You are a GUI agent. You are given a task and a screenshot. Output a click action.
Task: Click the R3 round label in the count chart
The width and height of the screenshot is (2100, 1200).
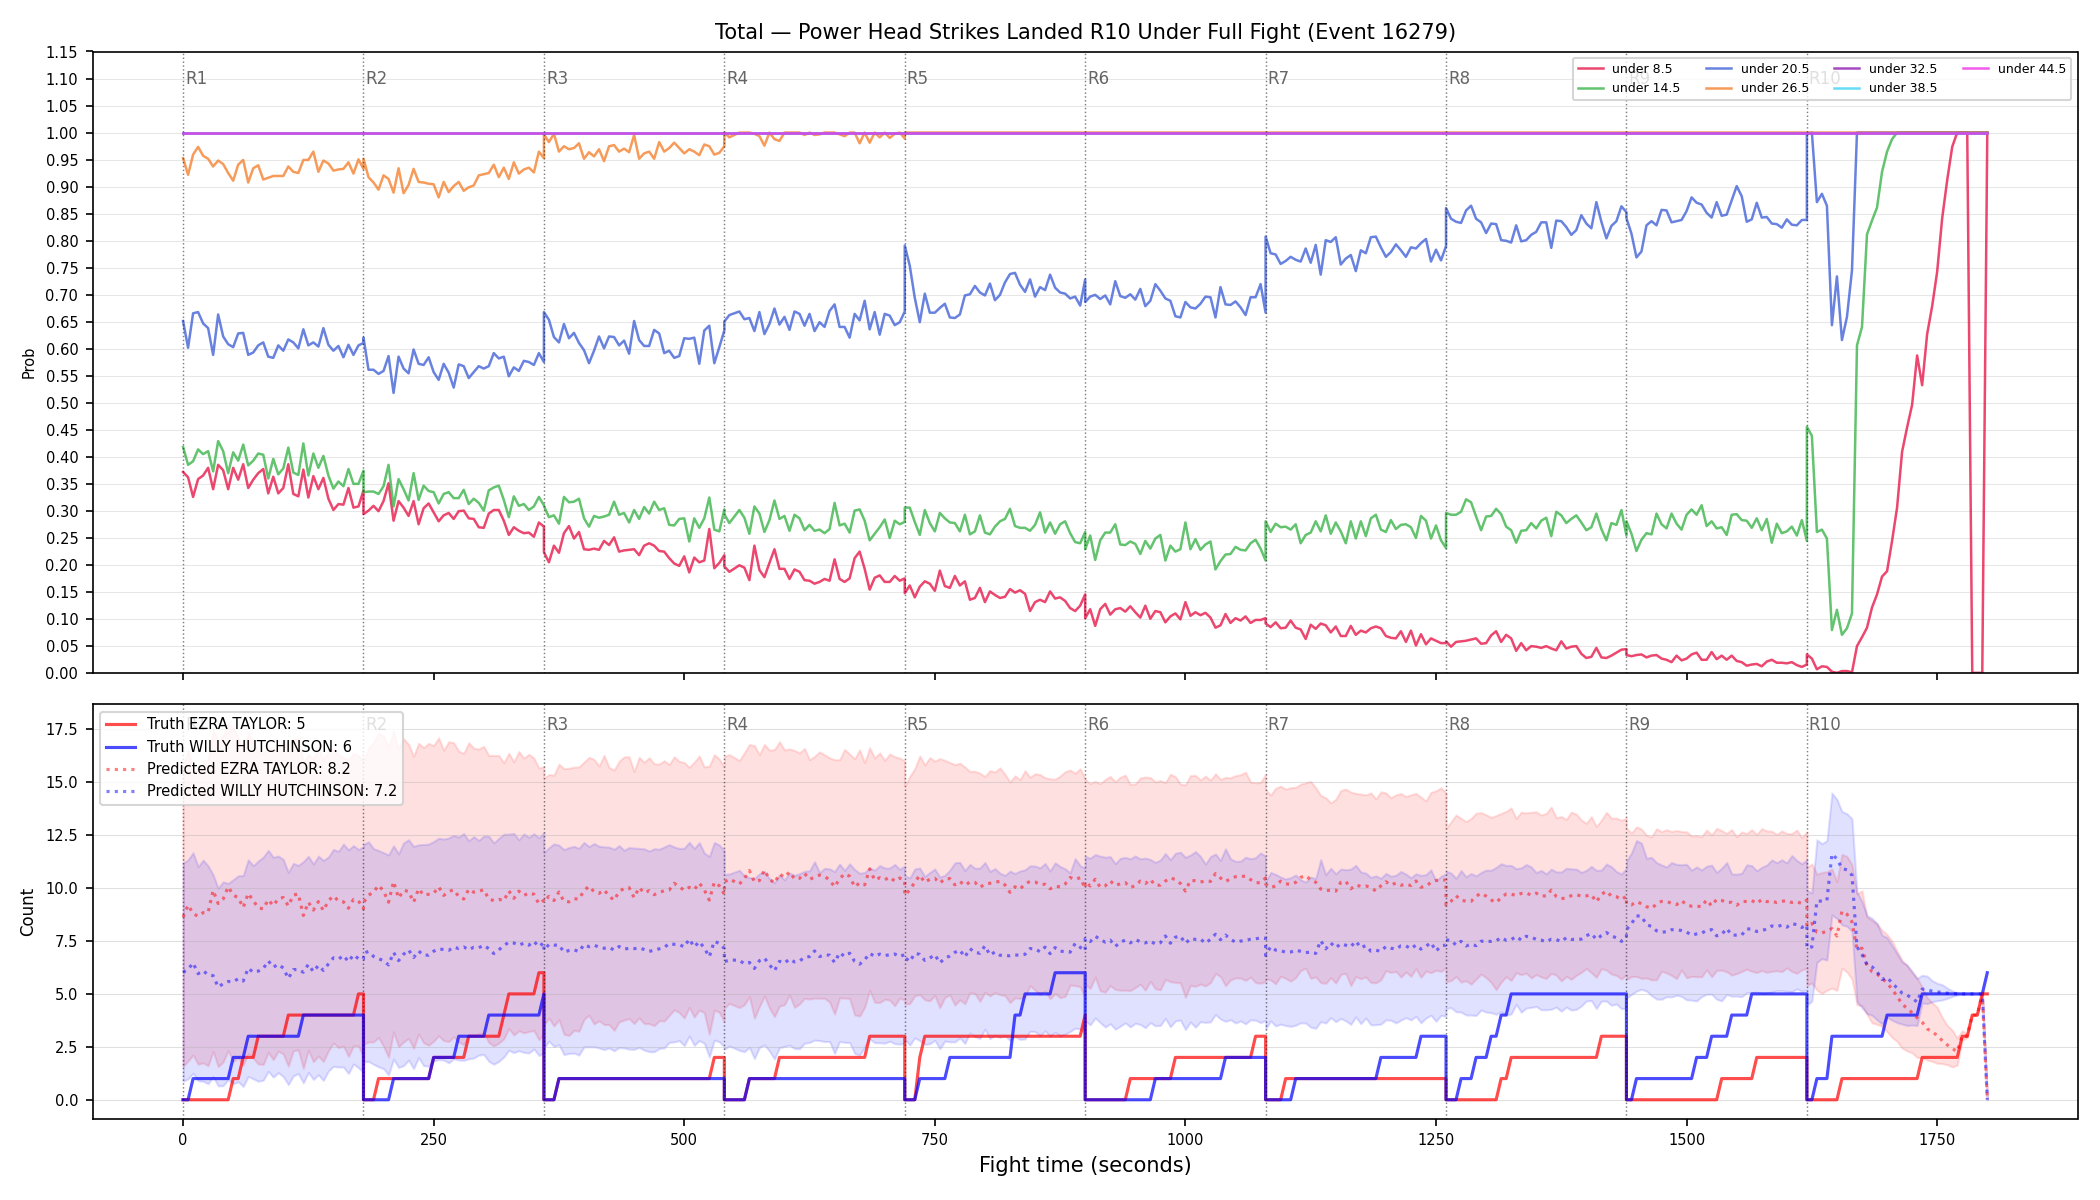[557, 724]
